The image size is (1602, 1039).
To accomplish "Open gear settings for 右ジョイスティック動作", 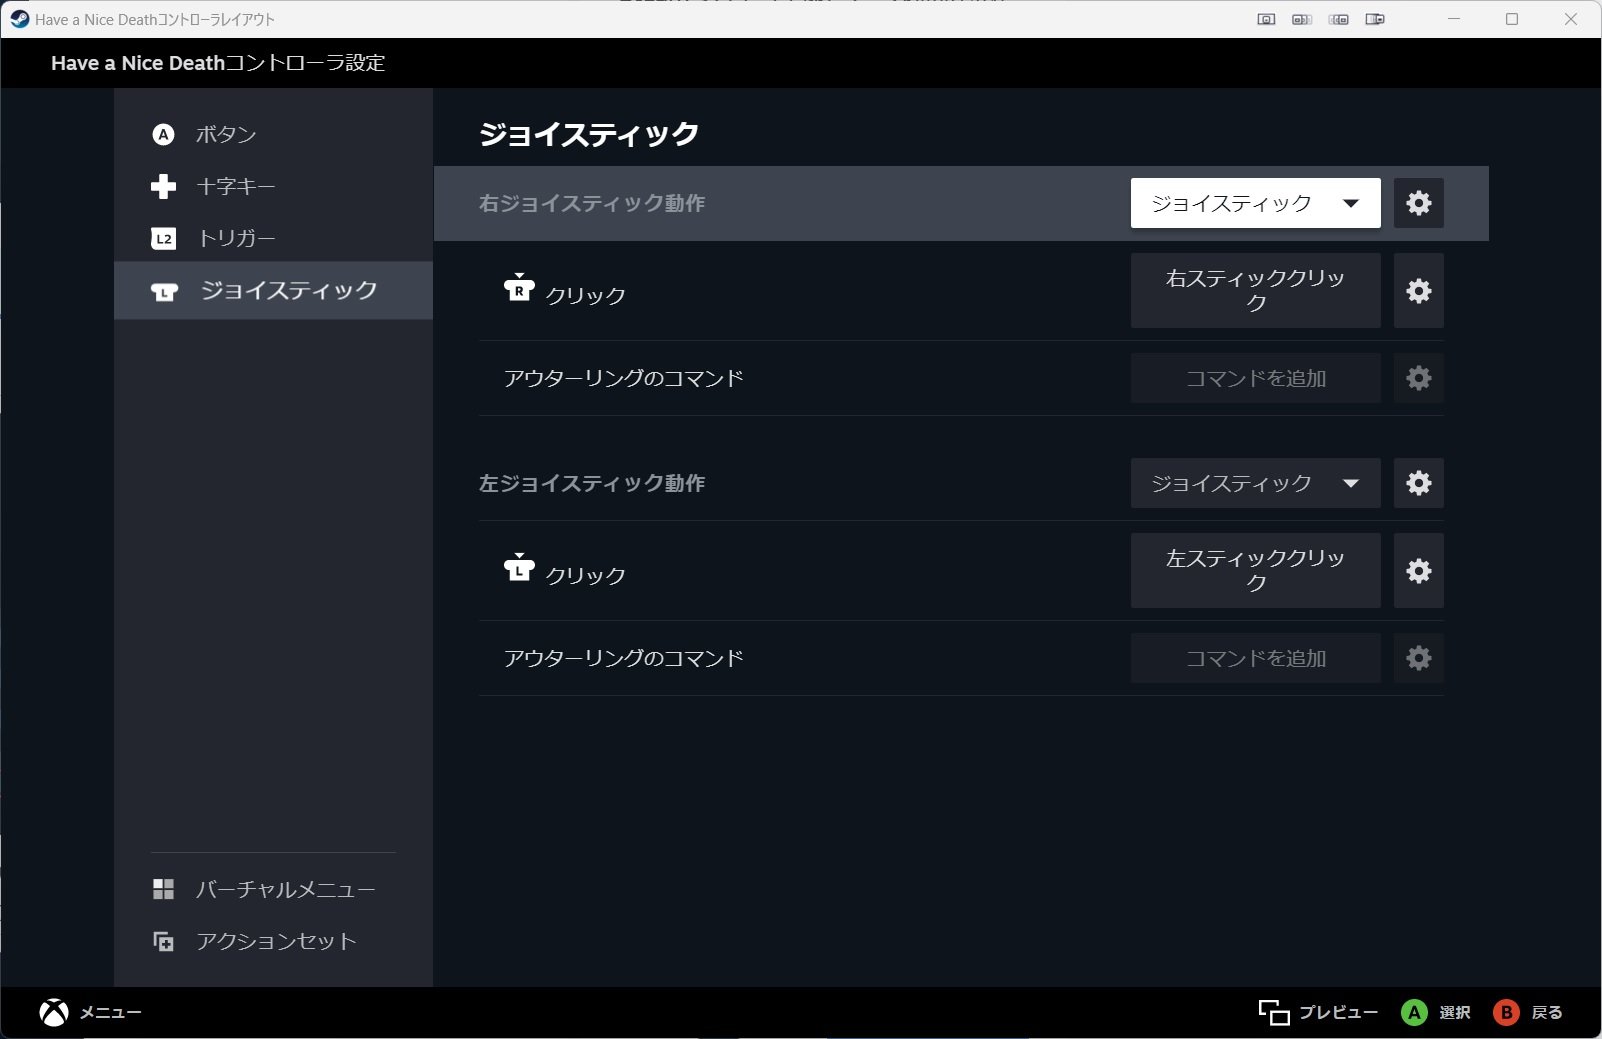I will (1418, 203).
